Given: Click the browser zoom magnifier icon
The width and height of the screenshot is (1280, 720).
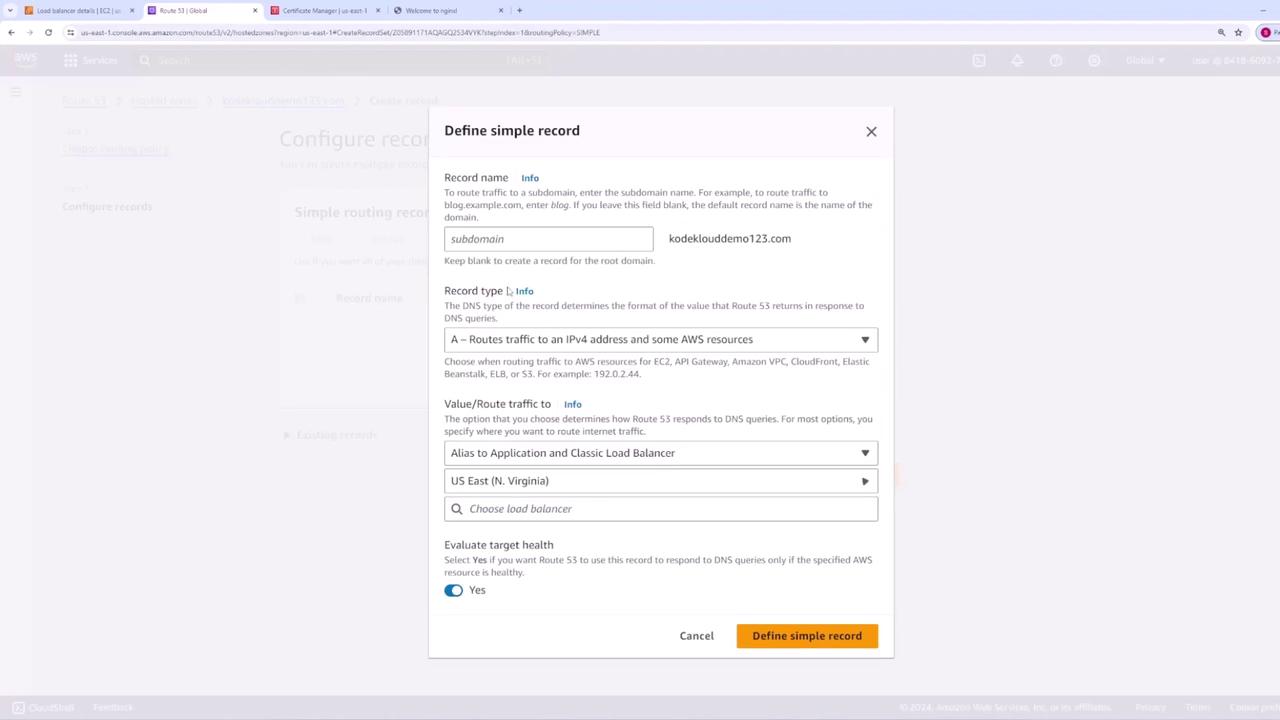Looking at the screenshot, I should pos(1221,32).
